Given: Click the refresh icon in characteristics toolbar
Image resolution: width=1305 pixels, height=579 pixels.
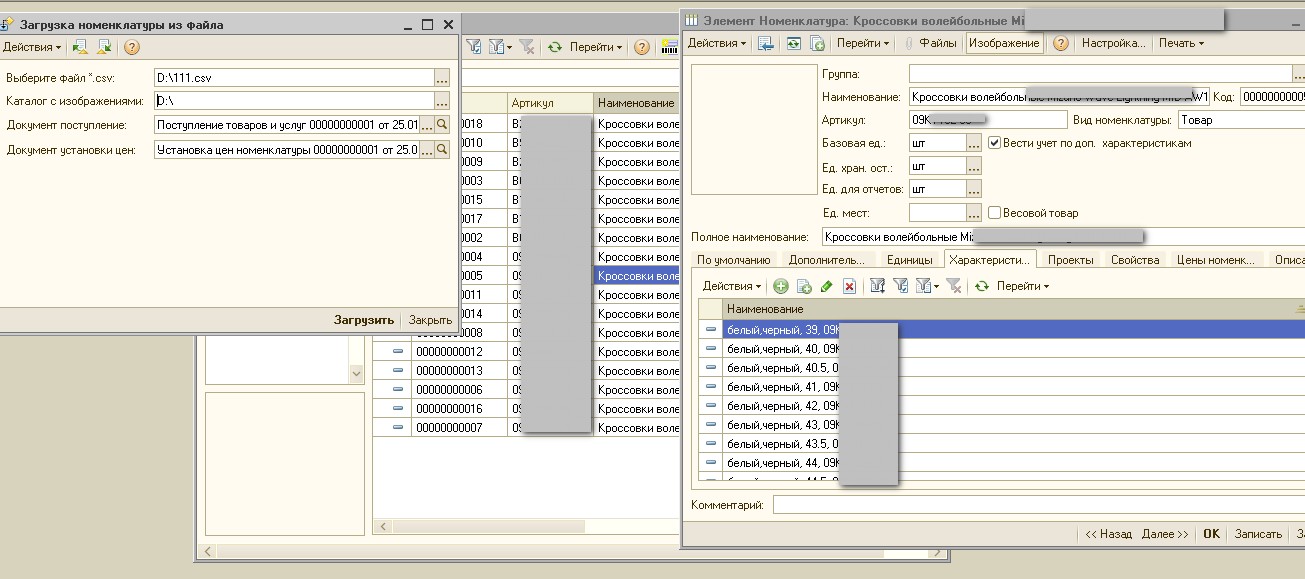Looking at the screenshot, I should tap(982, 286).
